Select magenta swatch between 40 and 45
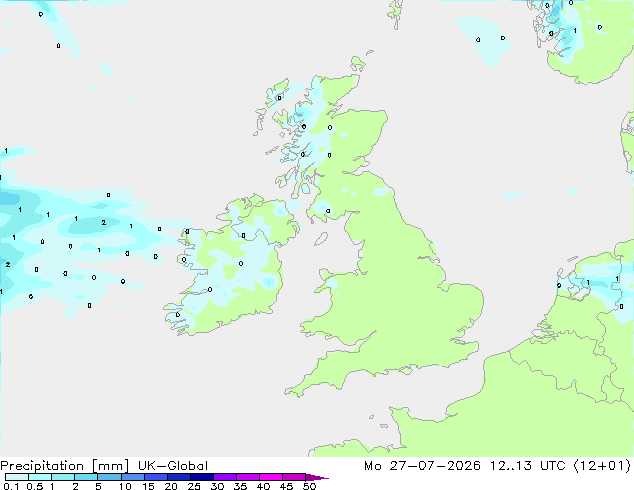Screen dimensions: 634x490 271,477
